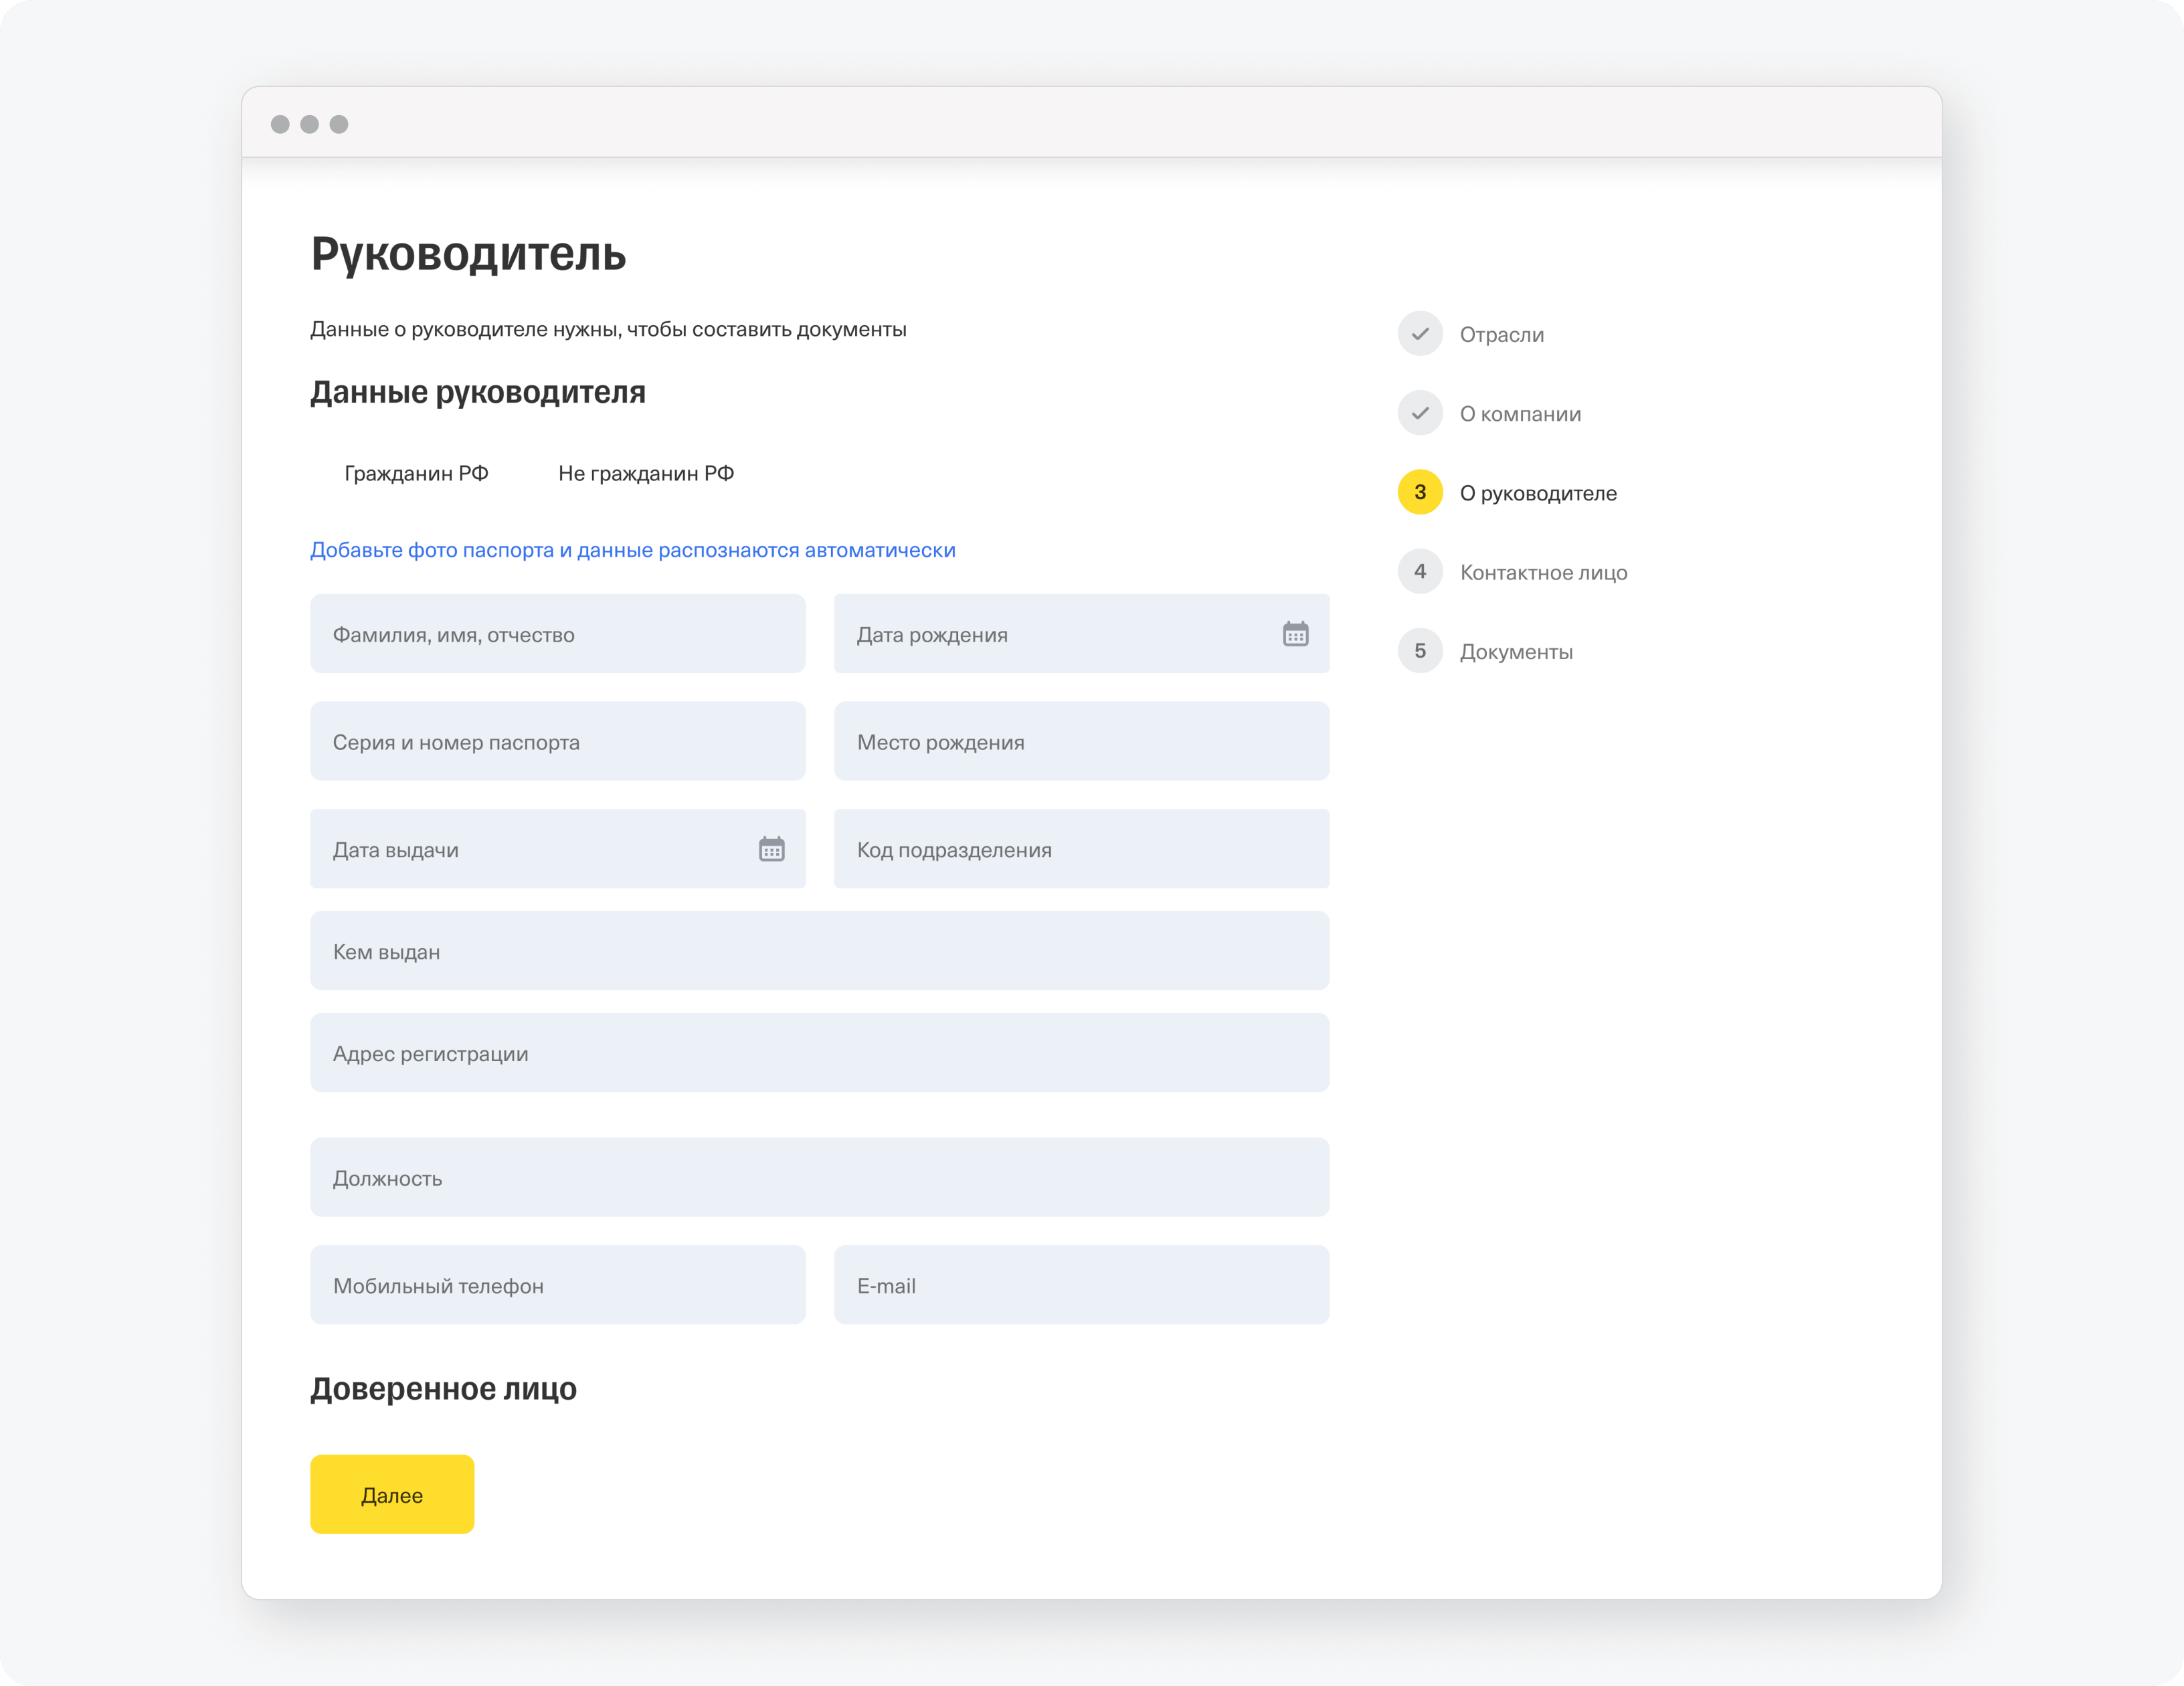Go to the Отрасли step
Screen dimensions: 2184x1686
click(x=1502, y=335)
